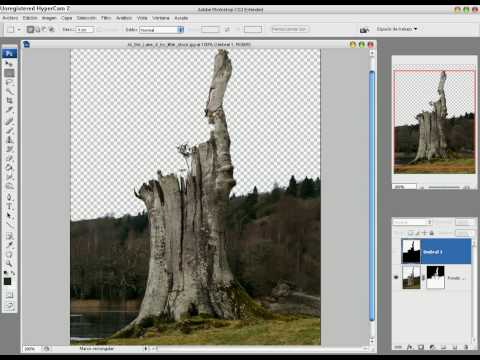This screenshot has height=360, width=480.
Task: Click the Perfeccionar borde button
Action: 289,29
